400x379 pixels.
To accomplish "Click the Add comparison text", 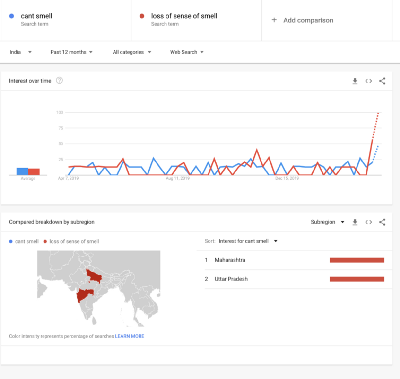I will point(308,20).
